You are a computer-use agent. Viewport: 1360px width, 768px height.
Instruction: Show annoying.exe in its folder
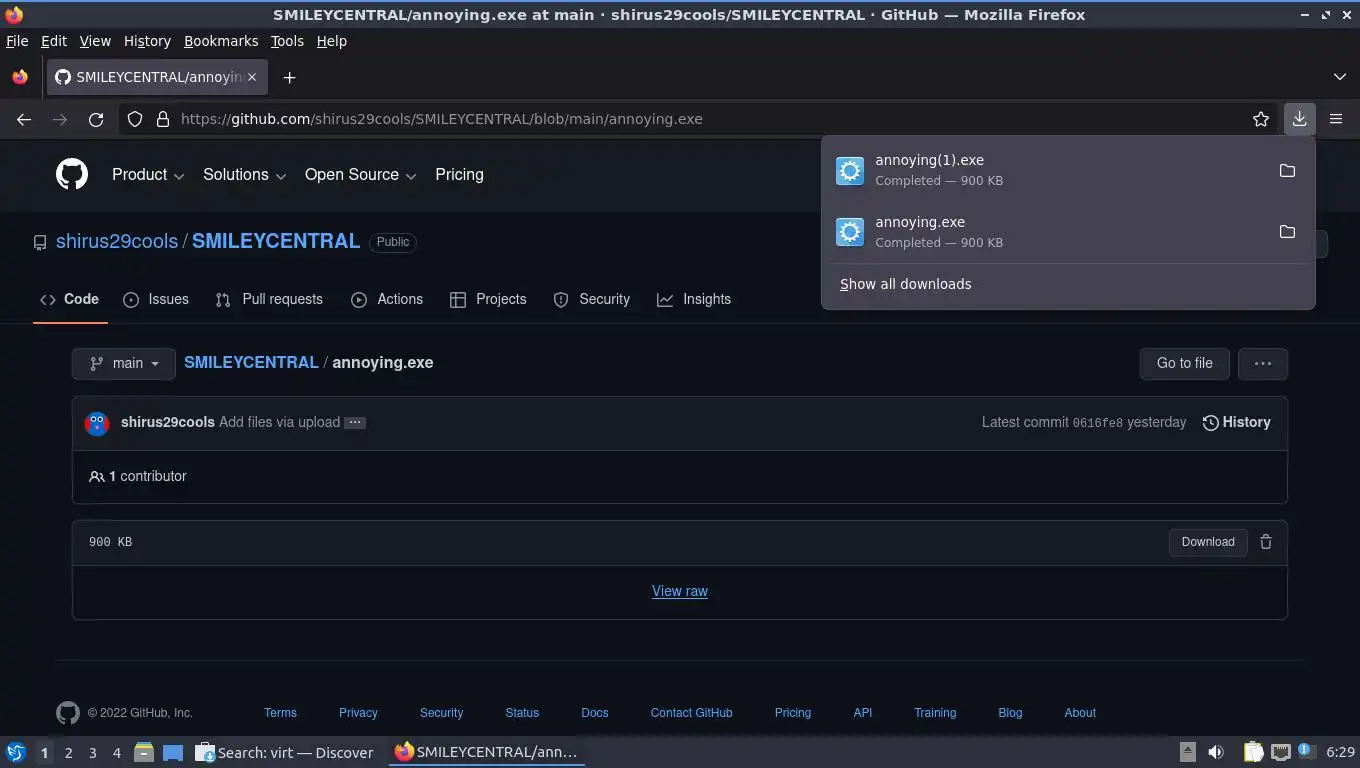(x=1287, y=232)
